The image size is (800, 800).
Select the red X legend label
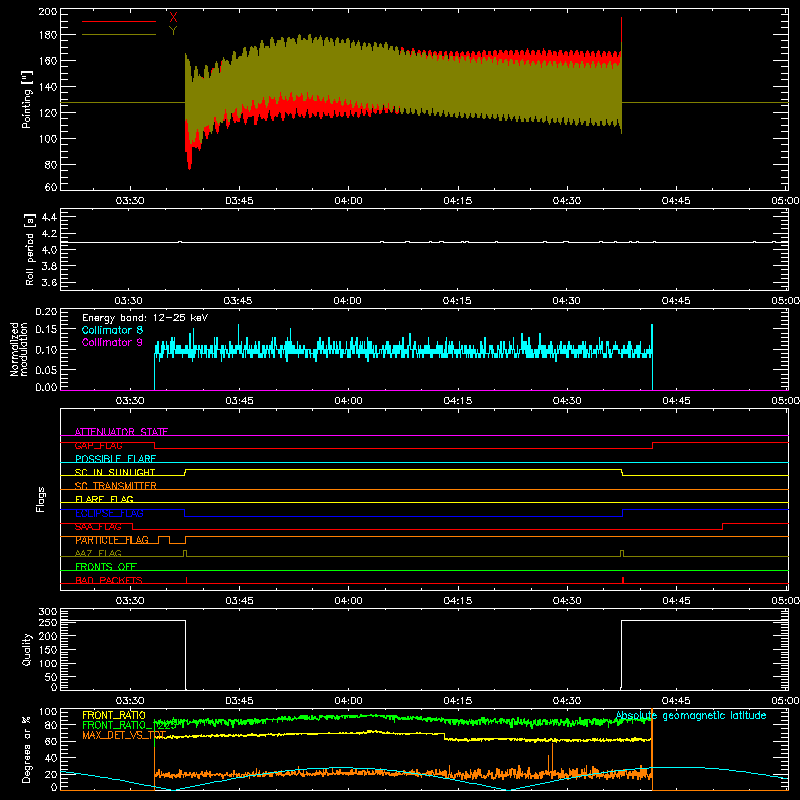click(x=173, y=17)
